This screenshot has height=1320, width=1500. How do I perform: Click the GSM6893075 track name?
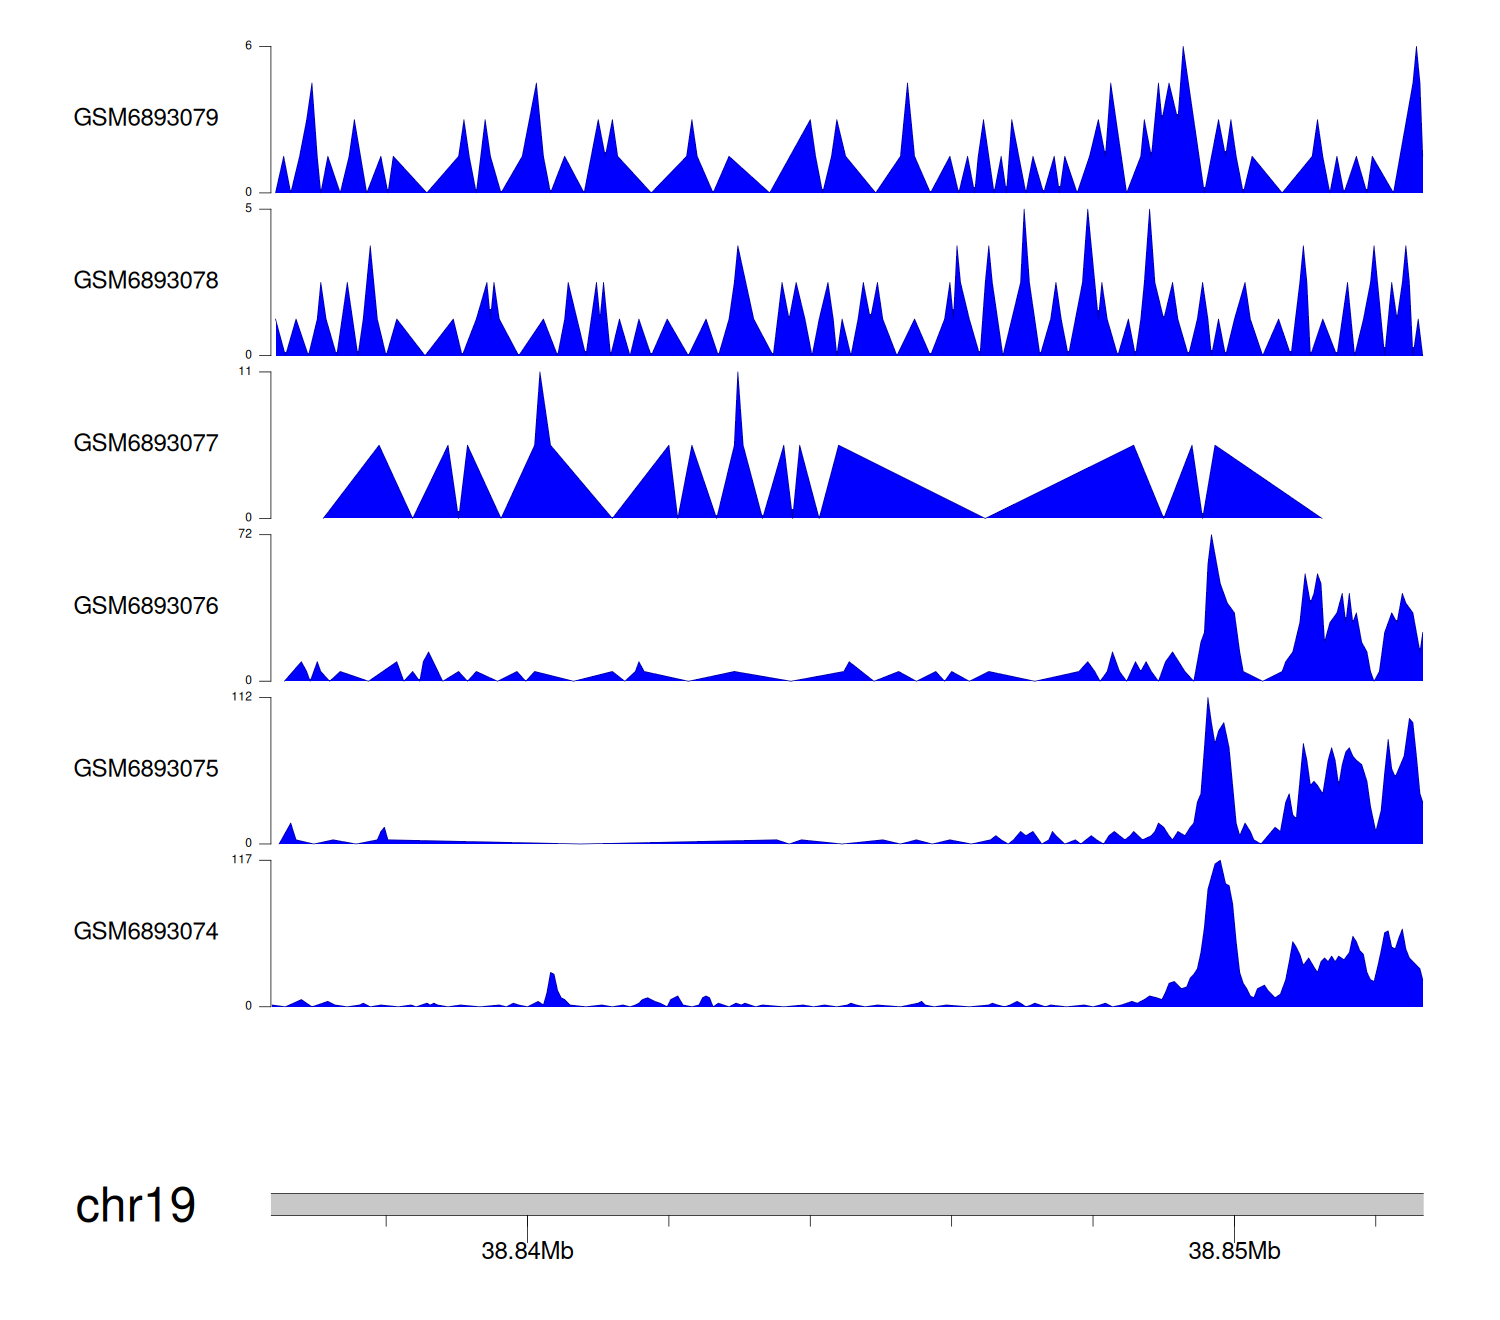pos(146,769)
